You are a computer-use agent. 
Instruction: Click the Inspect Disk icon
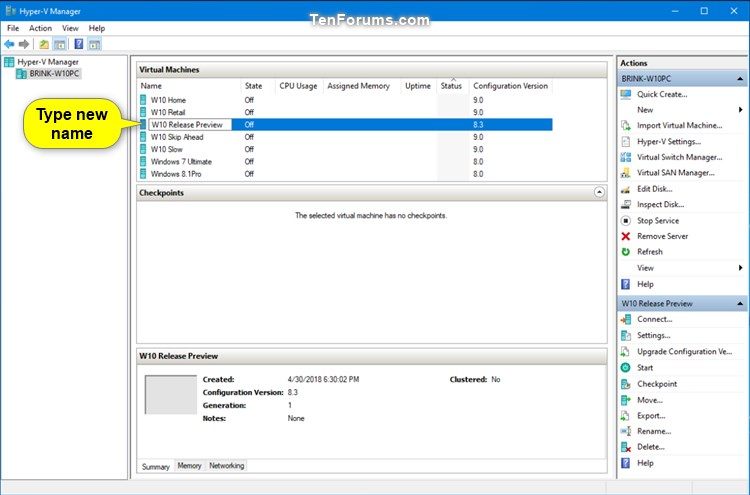(x=626, y=204)
